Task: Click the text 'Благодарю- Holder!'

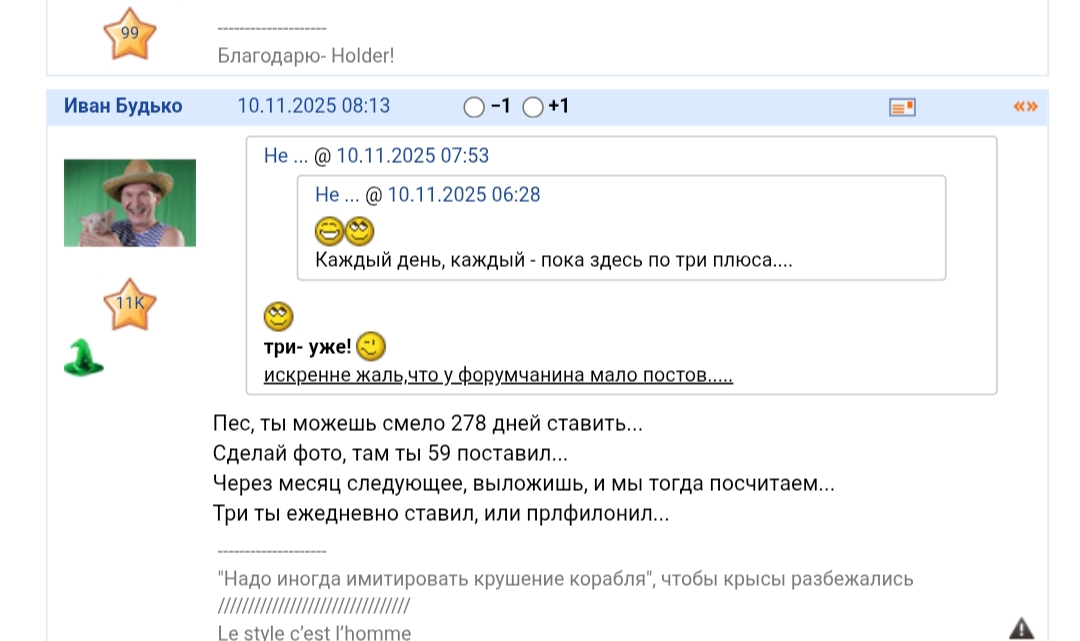Action: [306, 56]
